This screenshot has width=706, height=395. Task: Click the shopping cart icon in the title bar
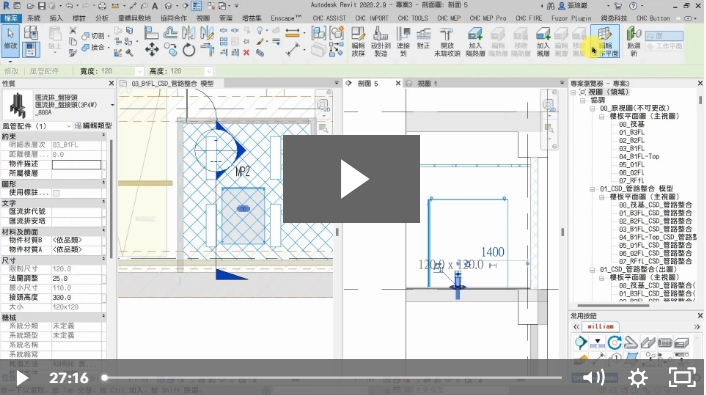tap(618, 6)
